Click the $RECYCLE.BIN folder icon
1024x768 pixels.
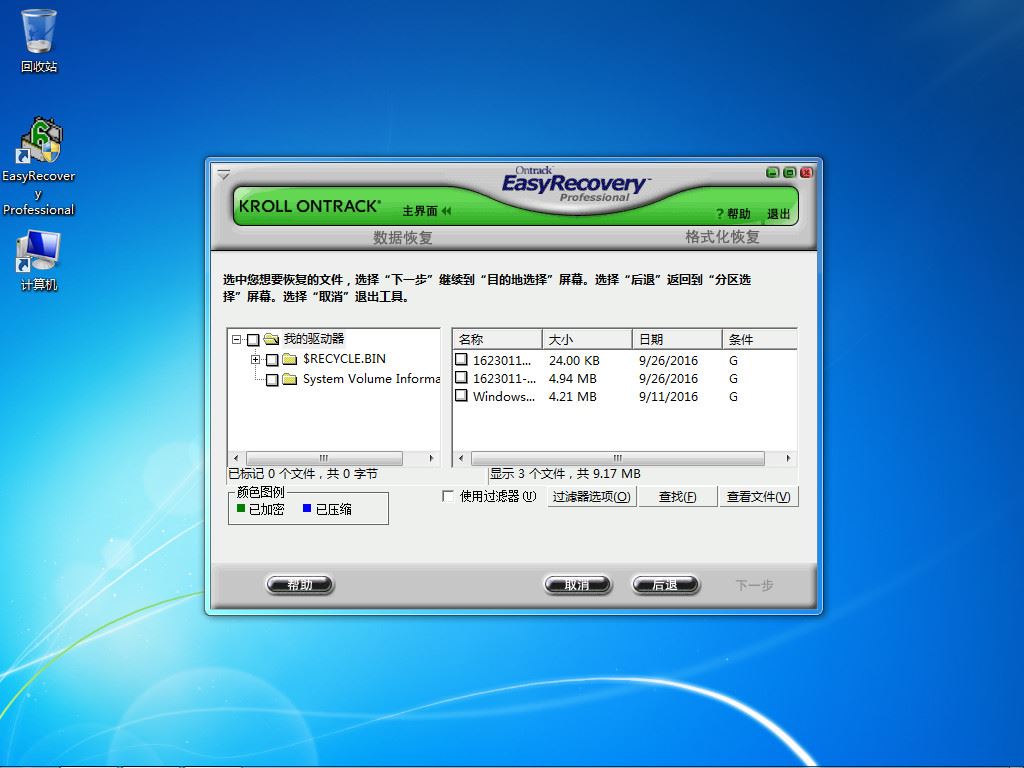290,359
